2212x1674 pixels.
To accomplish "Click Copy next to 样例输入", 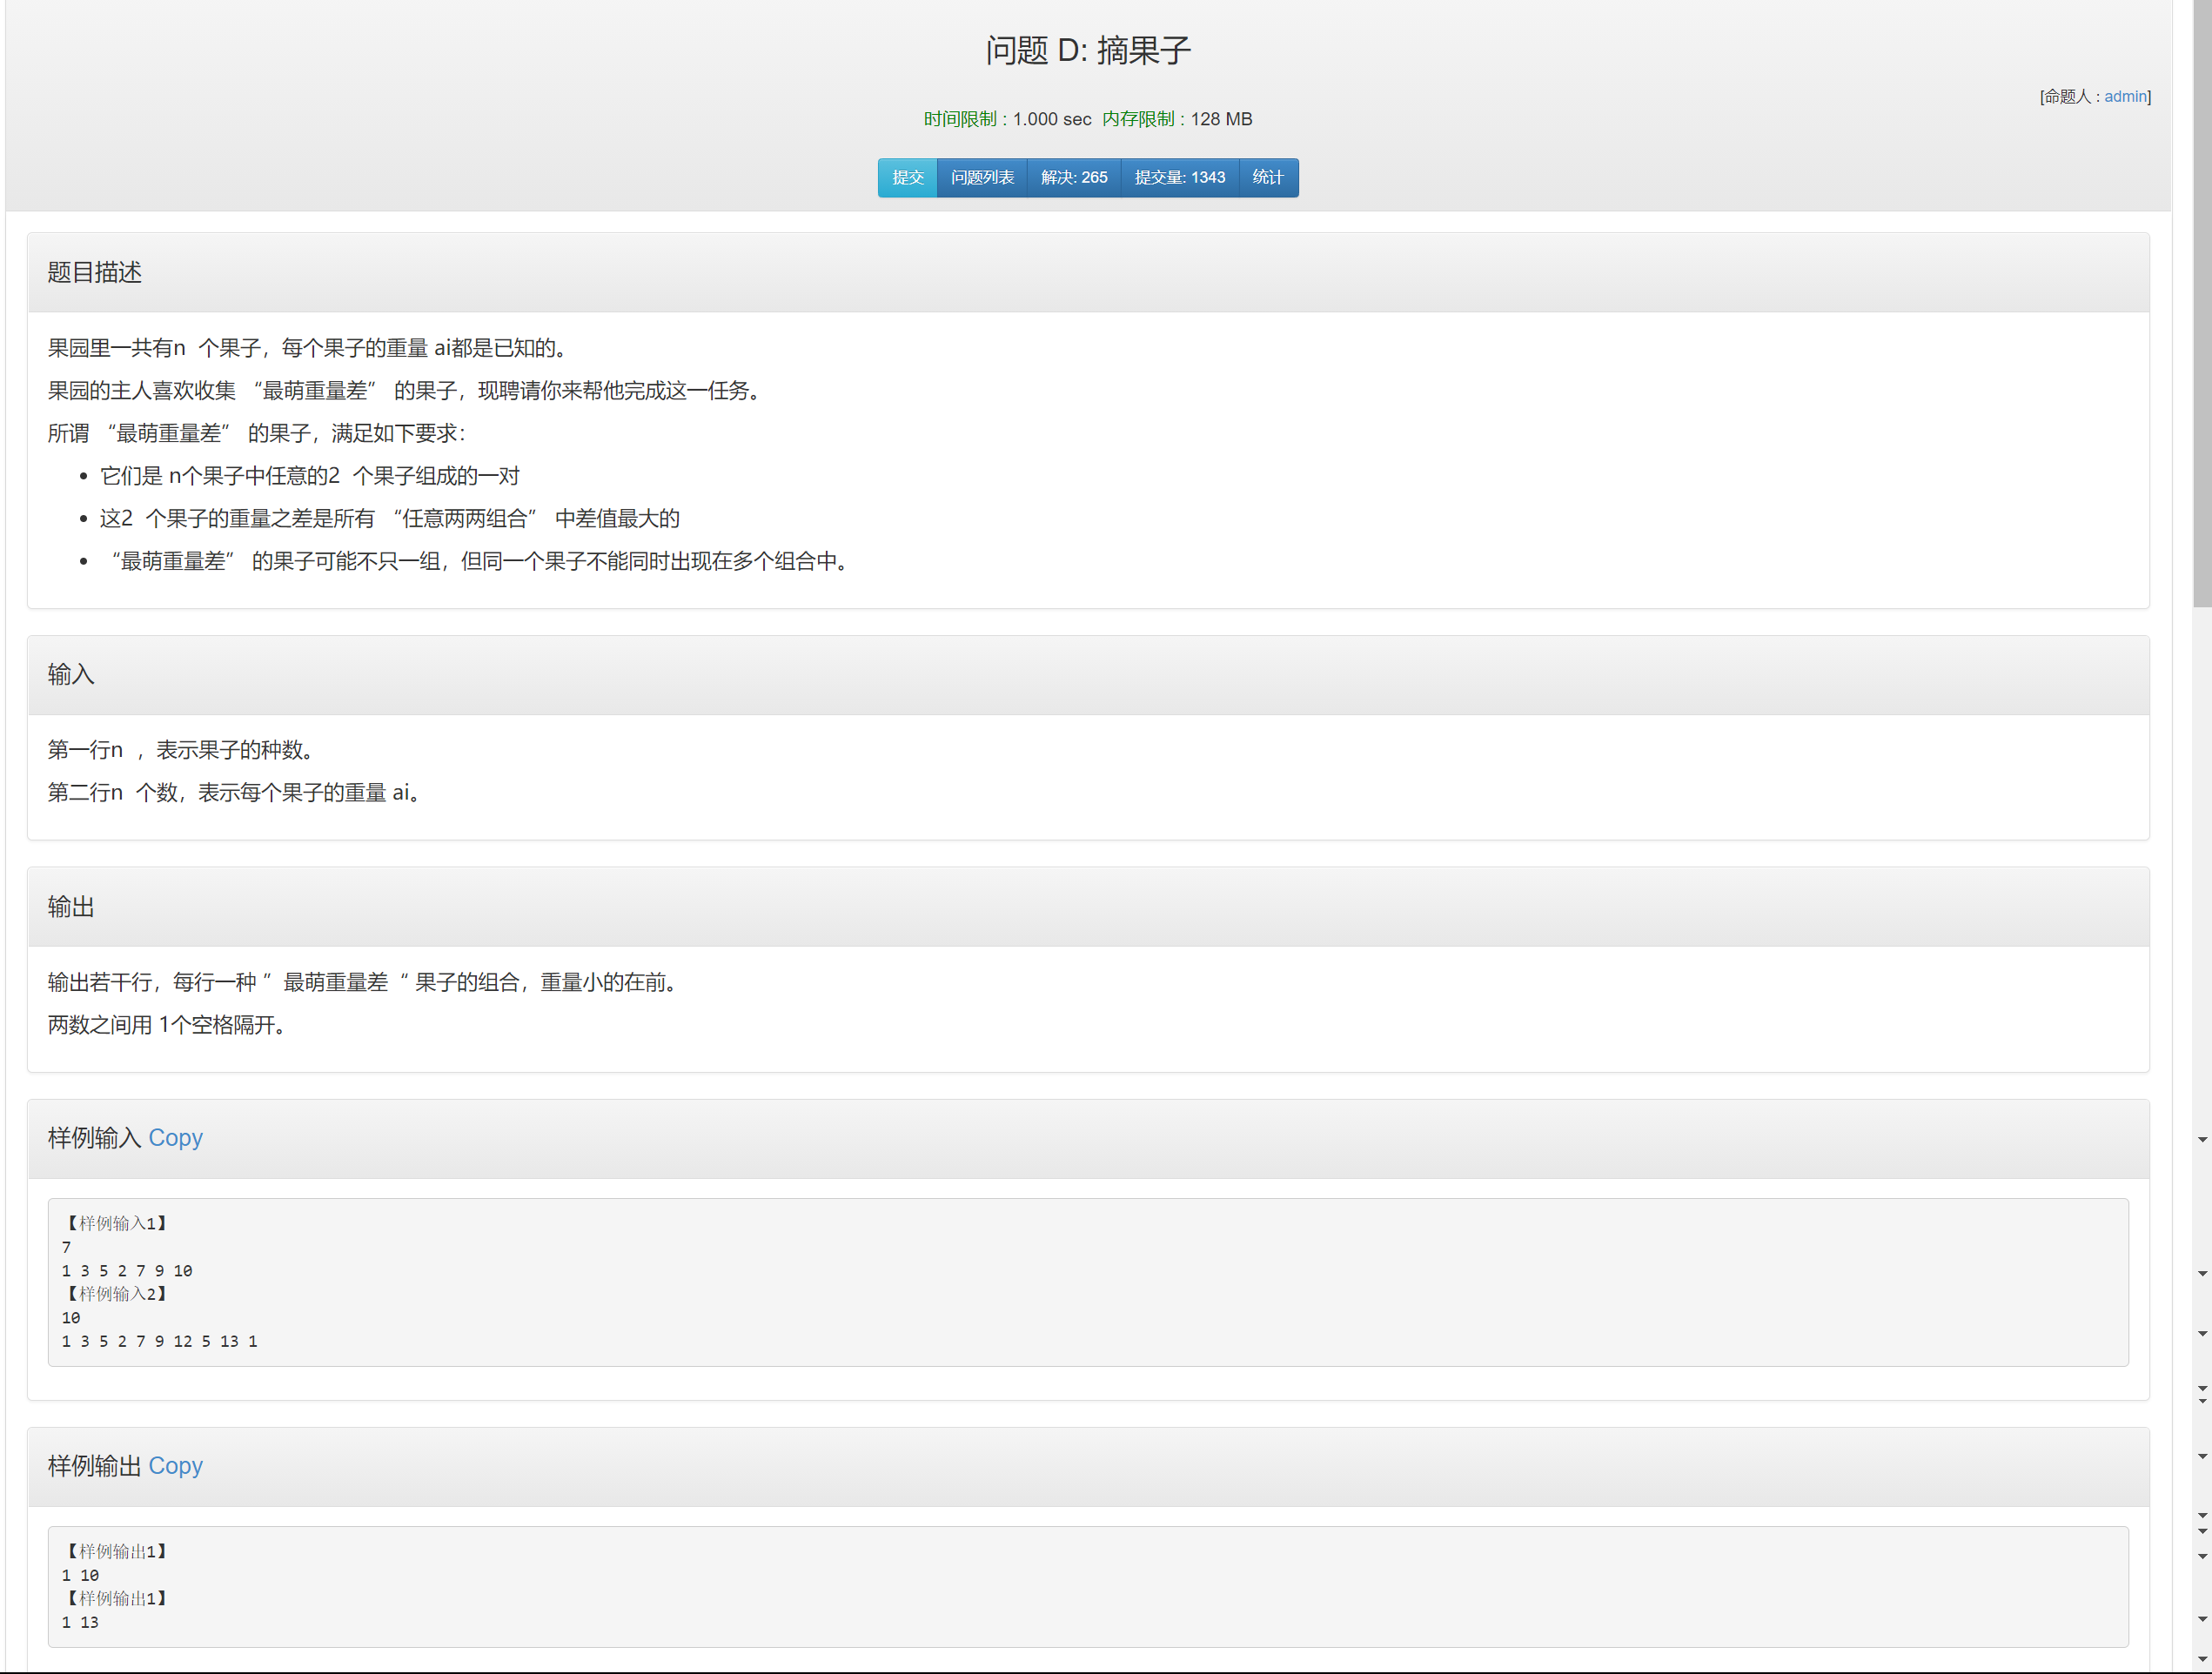I will (x=175, y=1138).
